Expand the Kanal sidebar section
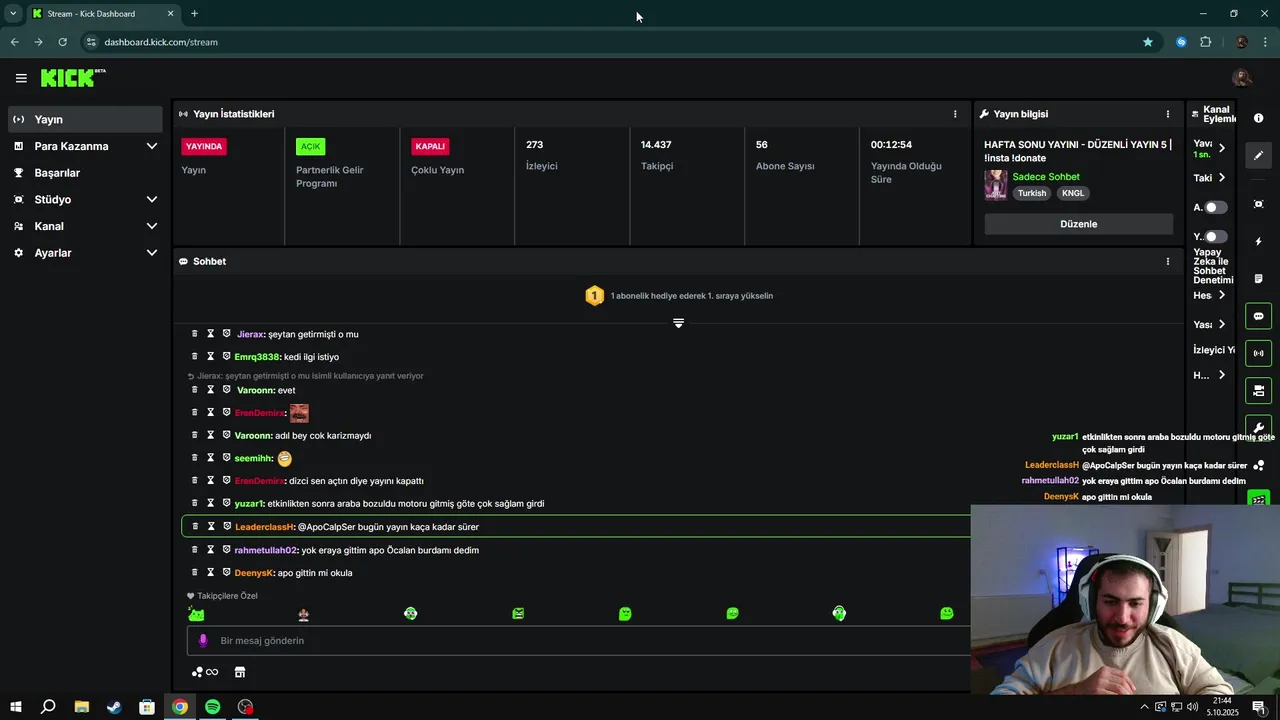The height and width of the screenshot is (720, 1280). click(x=152, y=226)
